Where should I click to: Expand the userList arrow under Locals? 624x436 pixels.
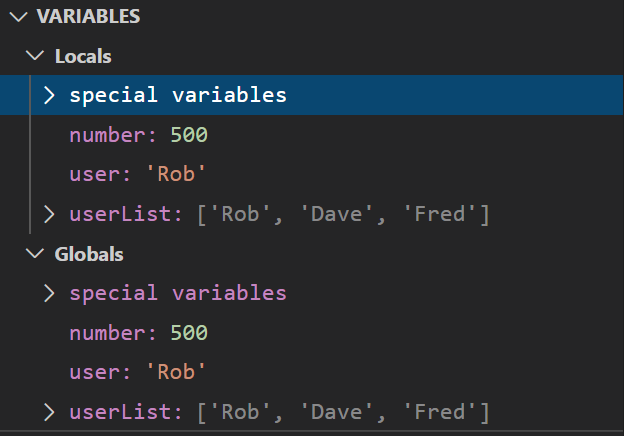(x=49, y=214)
